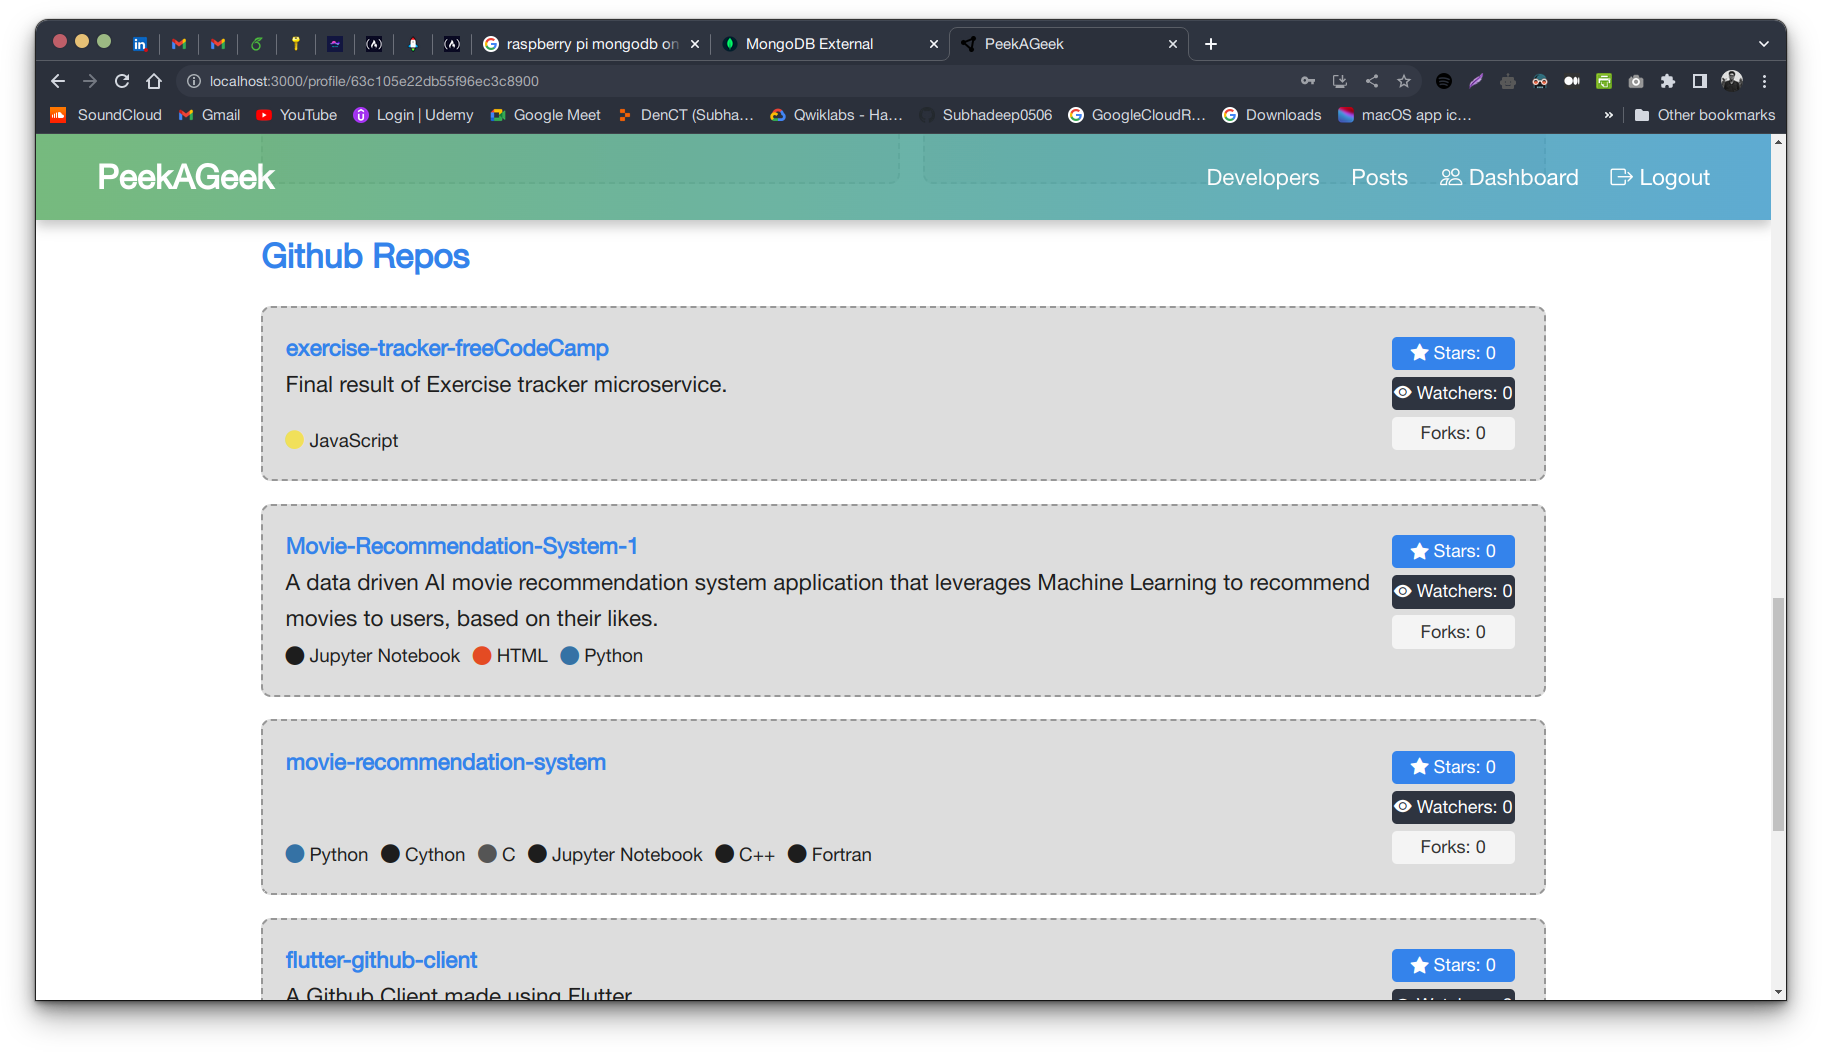The width and height of the screenshot is (1822, 1052).
Task: Log out via the Logout link
Action: pyautogui.click(x=1660, y=177)
